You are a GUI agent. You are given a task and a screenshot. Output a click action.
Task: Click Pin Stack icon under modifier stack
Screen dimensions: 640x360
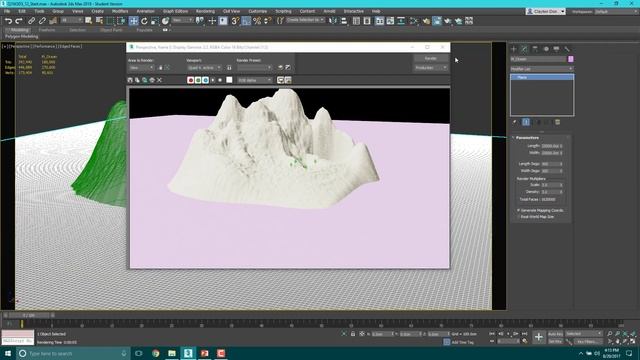[x=514, y=122]
